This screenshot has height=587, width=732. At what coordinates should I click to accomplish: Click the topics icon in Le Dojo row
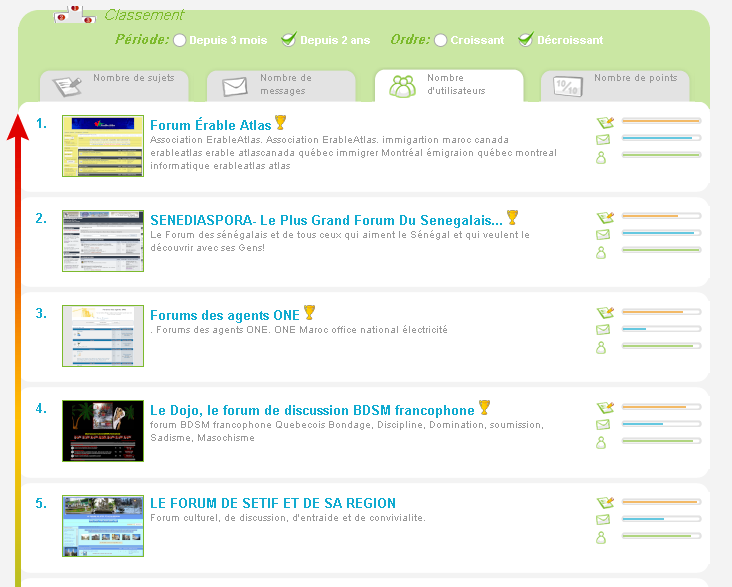coord(605,408)
